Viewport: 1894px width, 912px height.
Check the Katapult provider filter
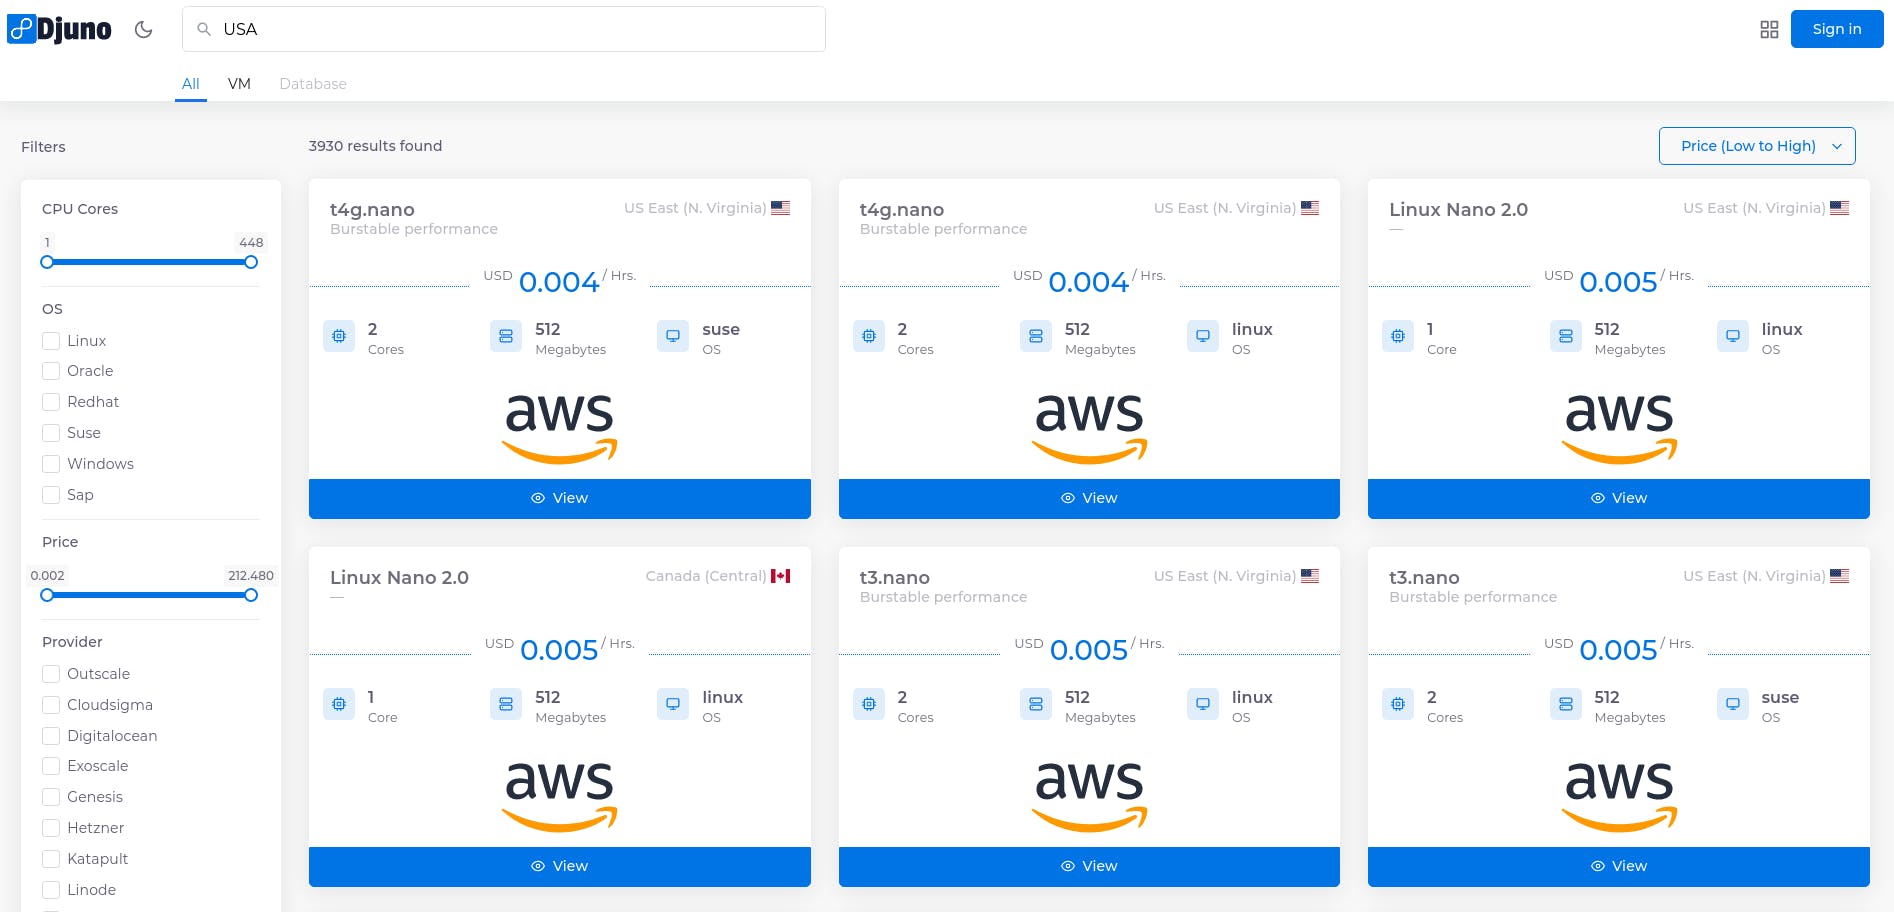tap(51, 859)
